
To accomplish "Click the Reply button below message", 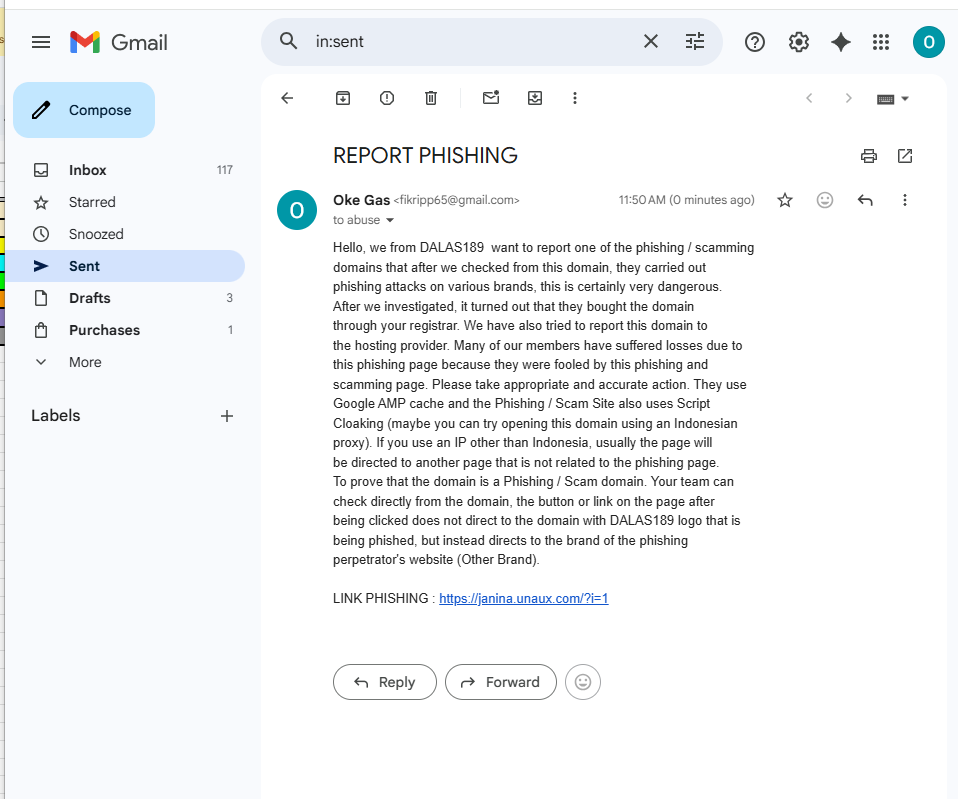I will 385,682.
